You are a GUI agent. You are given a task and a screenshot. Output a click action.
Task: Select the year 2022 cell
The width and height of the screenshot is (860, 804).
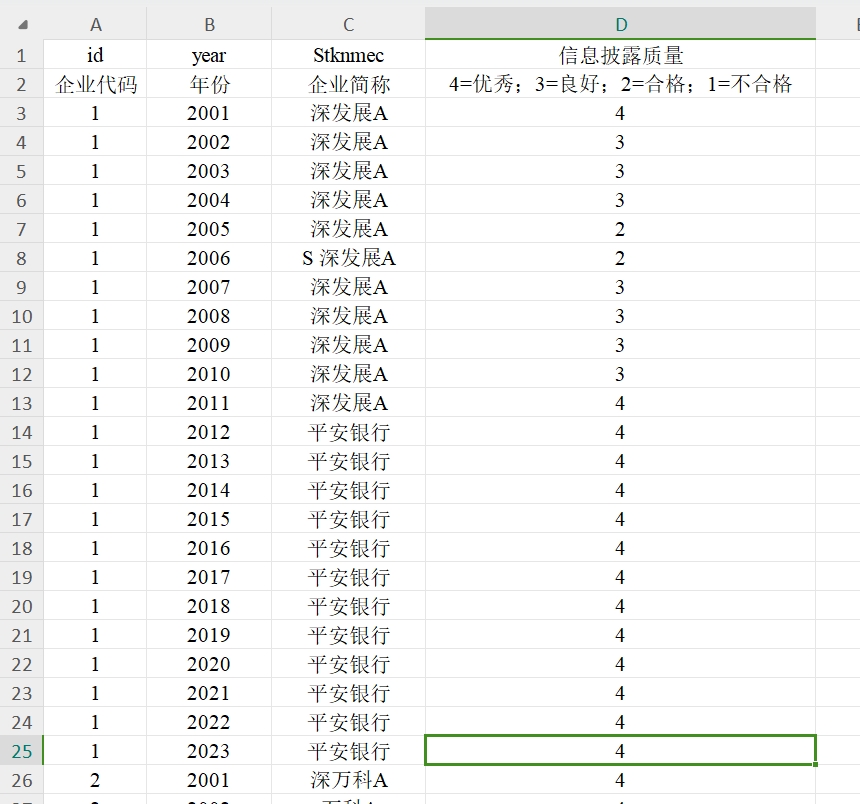[209, 722]
